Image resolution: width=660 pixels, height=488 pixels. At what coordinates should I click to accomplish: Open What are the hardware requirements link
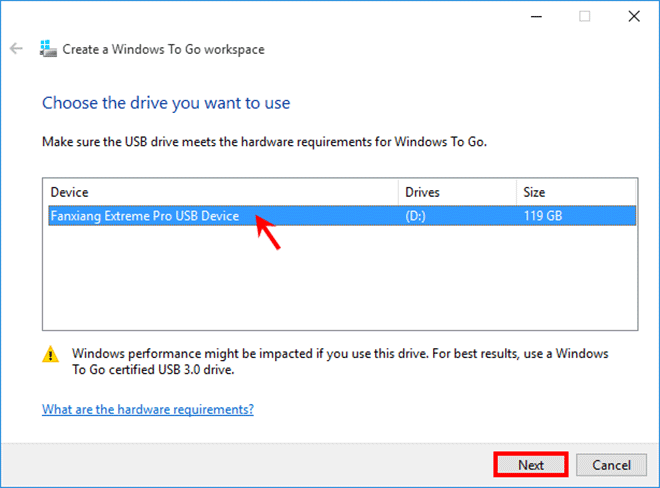click(148, 409)
